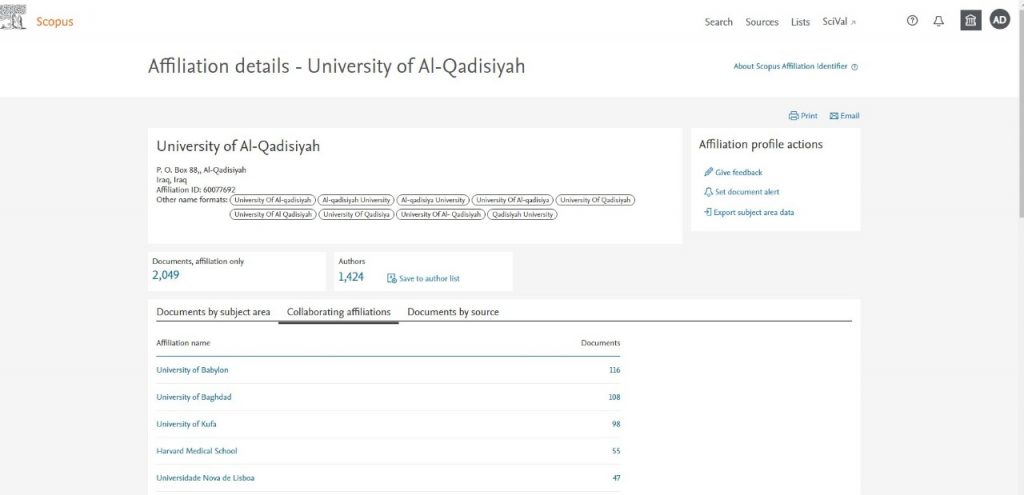
Task: Open the 1,424 authors count link
Action: pyautogui.click(x=351, y=277)
